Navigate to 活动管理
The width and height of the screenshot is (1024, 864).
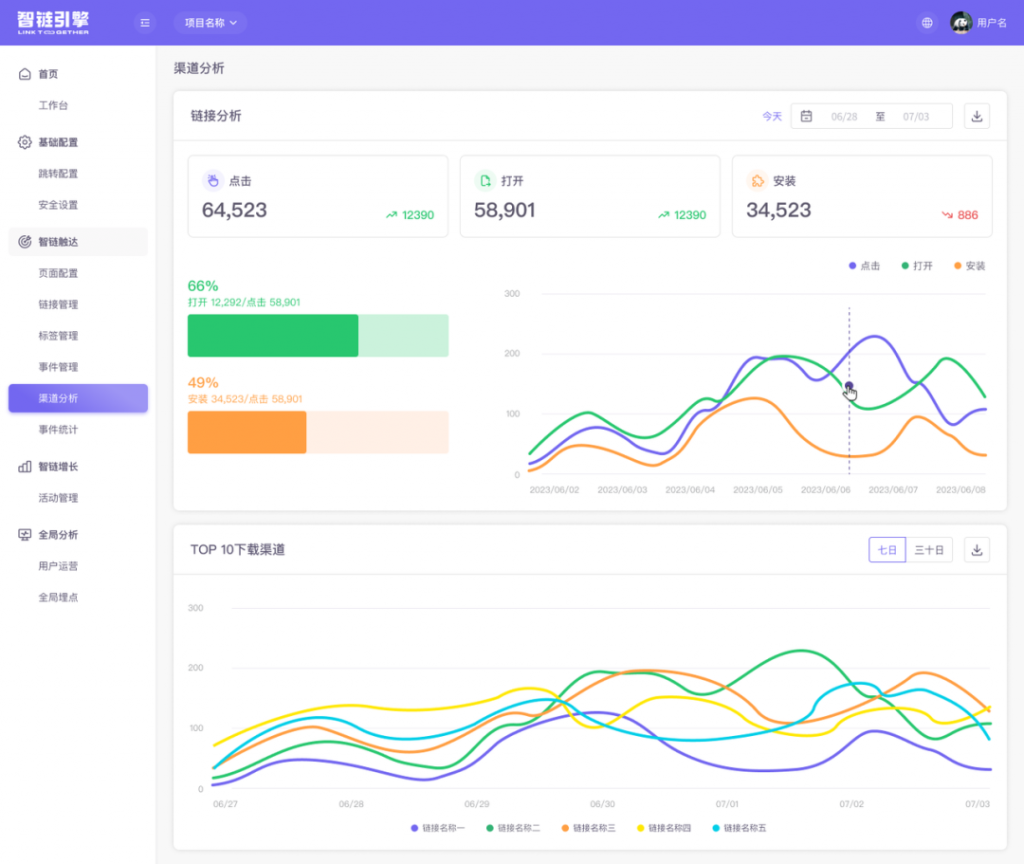[58, 498]
